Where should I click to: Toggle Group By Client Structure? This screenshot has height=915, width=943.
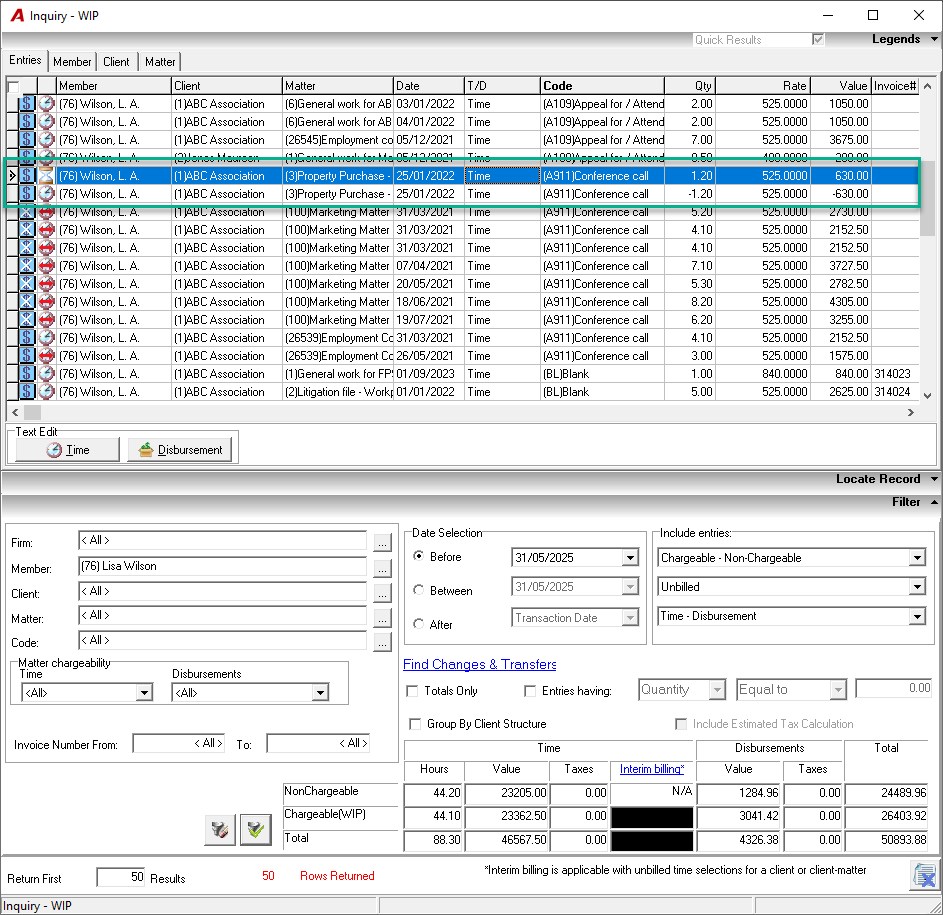click(x=415, y=724)
